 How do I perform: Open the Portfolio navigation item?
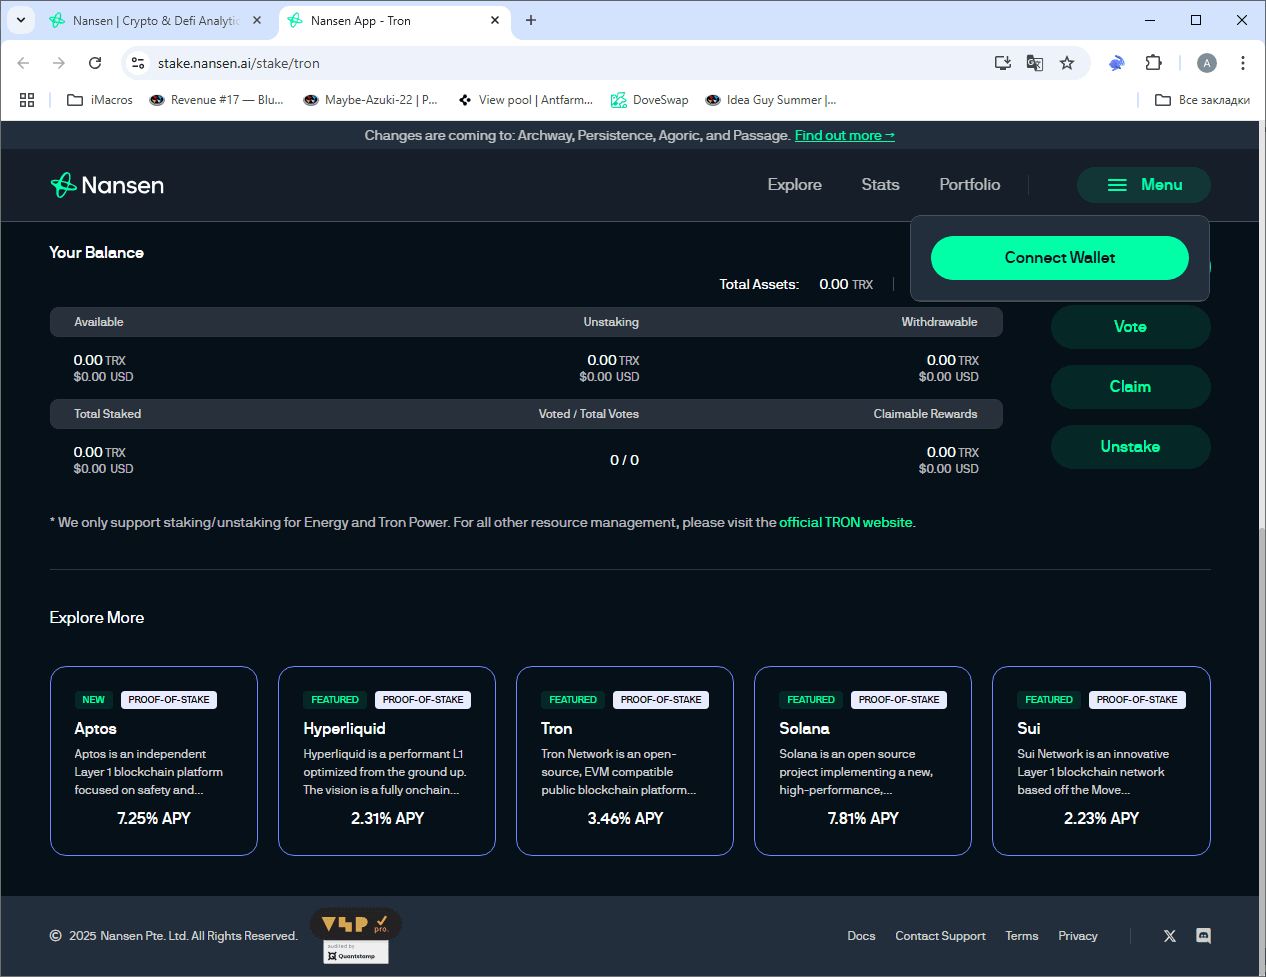tap(970, 185)
